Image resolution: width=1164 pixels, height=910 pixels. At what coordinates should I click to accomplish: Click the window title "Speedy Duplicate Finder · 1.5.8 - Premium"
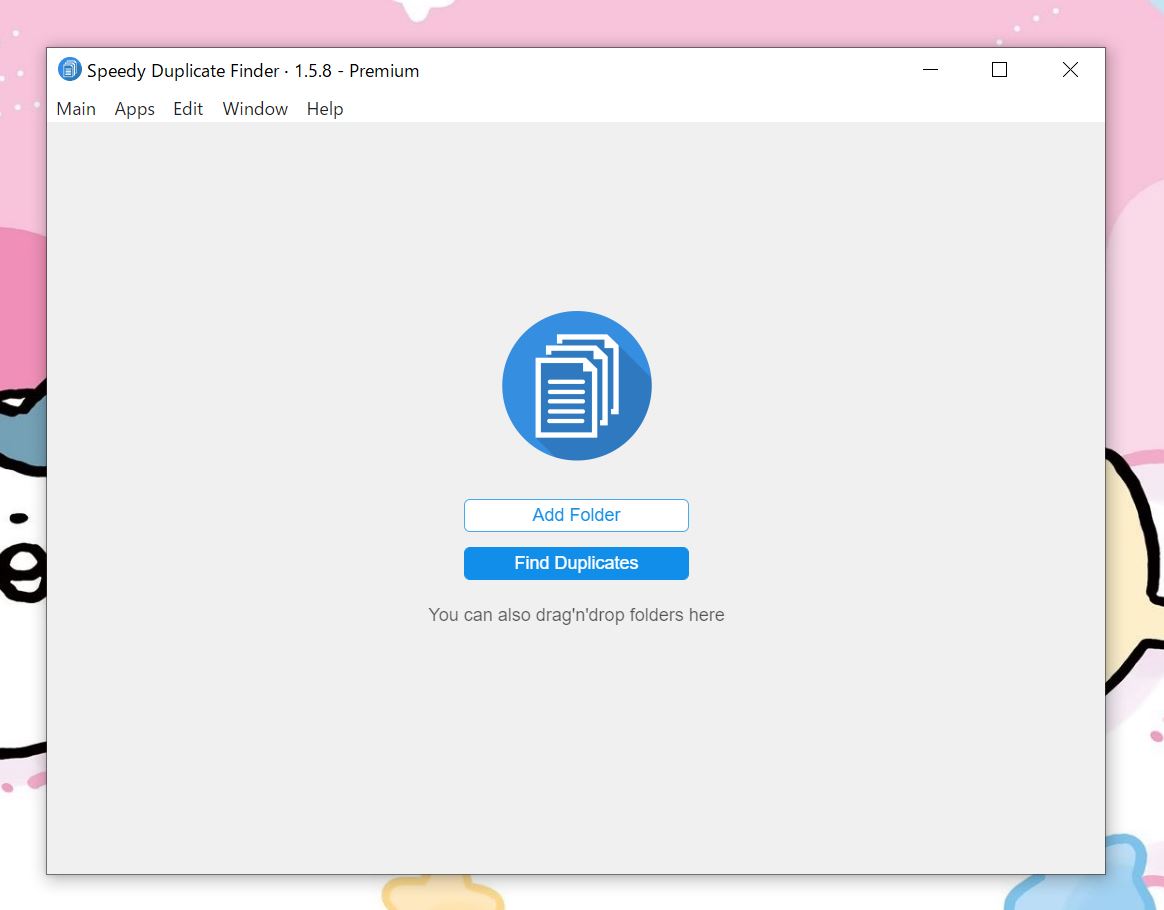tap(253, 71)
